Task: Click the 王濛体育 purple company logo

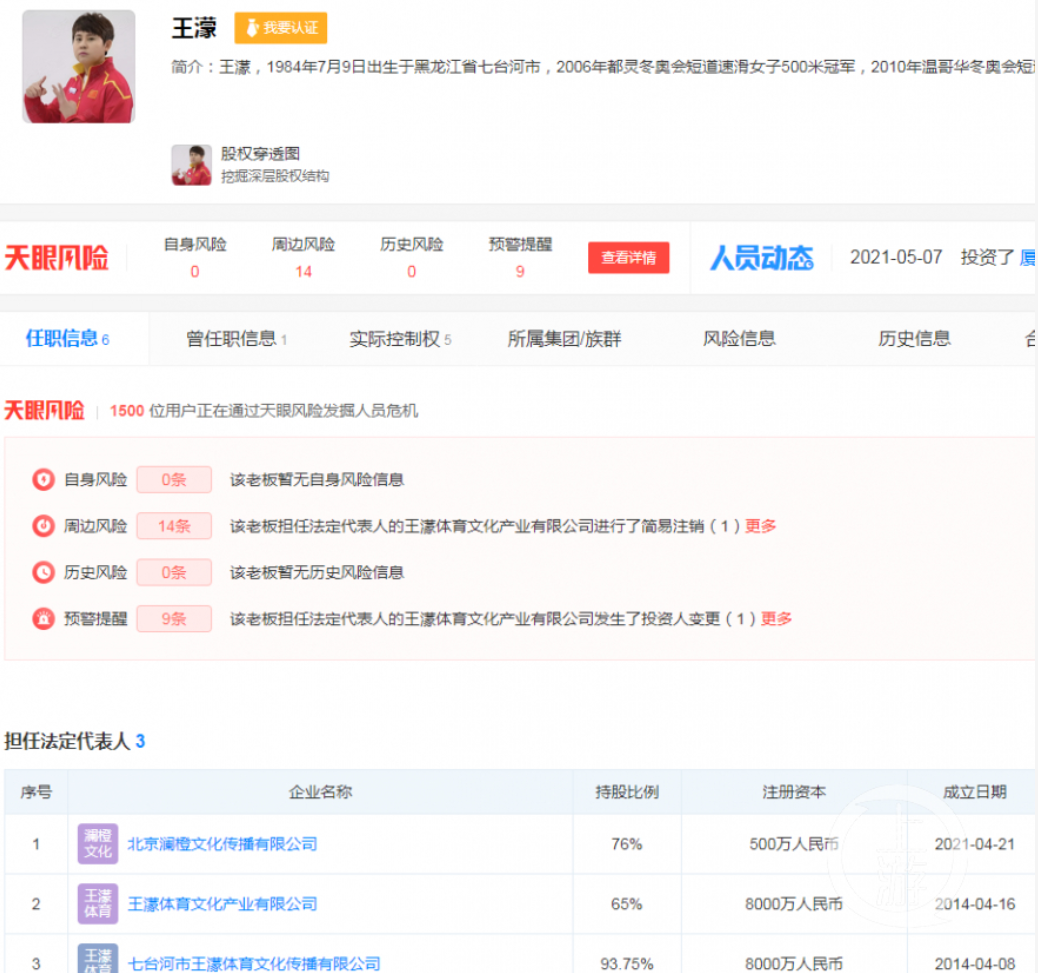Action: point(98,903)
